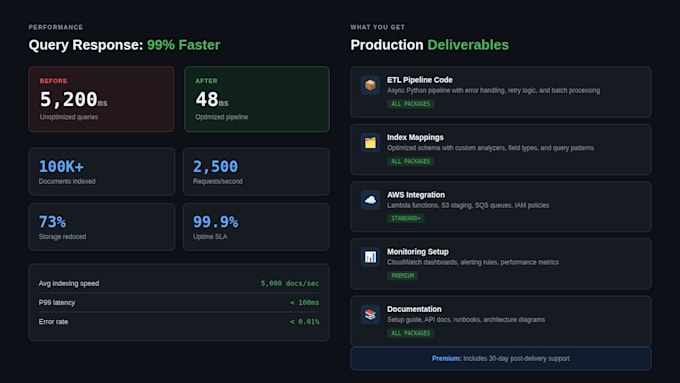Click the 73% storage reduced value

tap(52, 222)
